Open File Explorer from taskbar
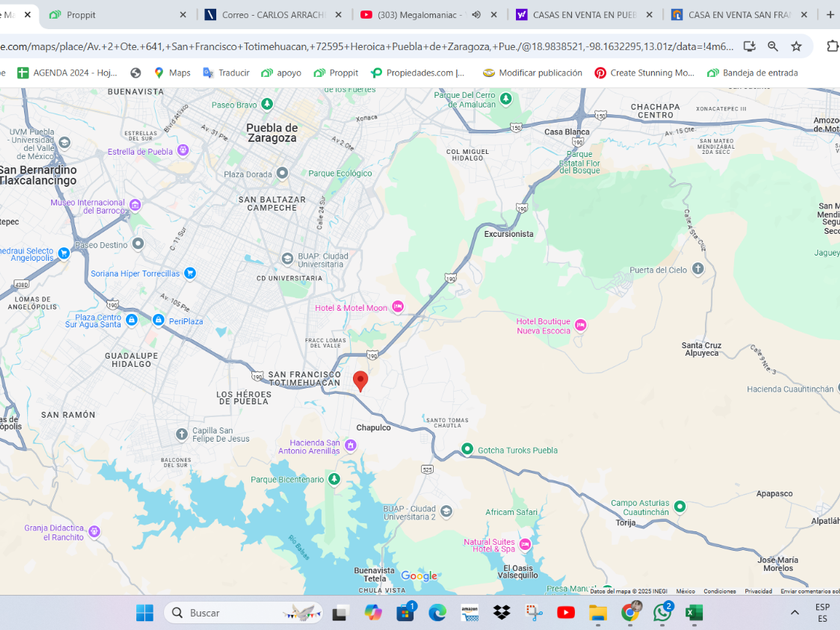This screenshot has width=840, height=630. tap(598, 613)
